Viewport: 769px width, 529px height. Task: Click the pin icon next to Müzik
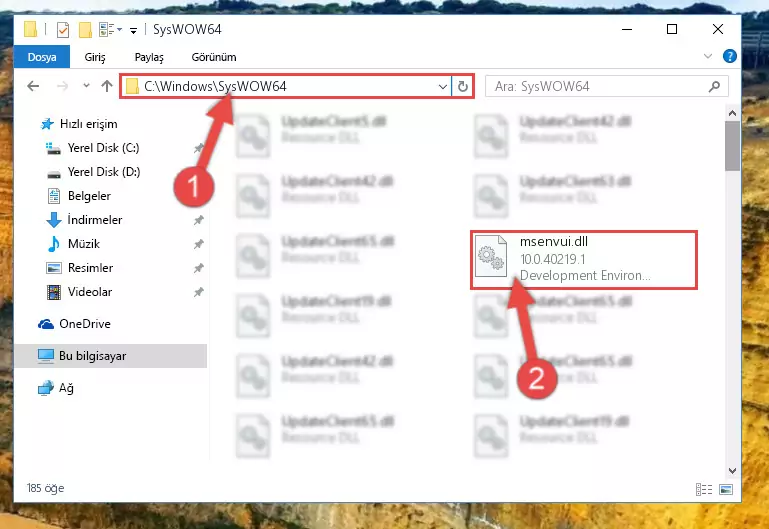pos(199,244)
